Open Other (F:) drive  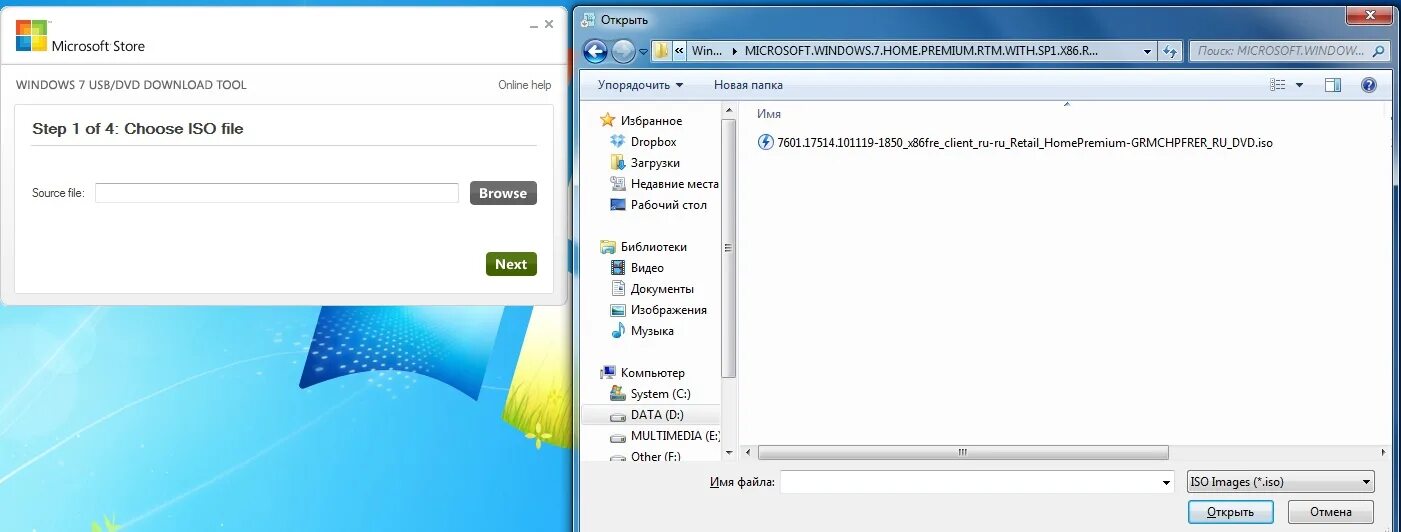[x=655, y=456]
